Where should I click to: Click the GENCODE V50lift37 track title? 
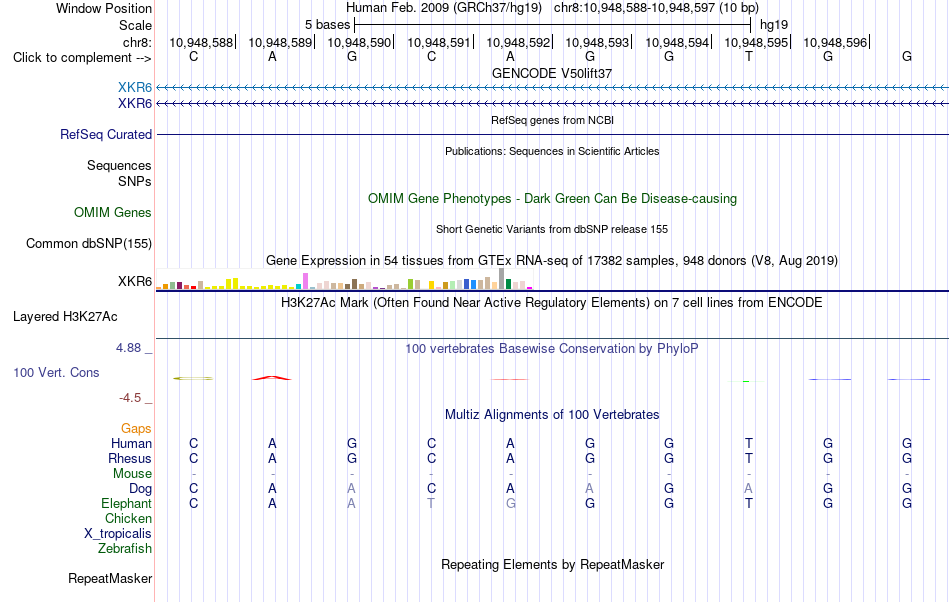coord(552,73)
